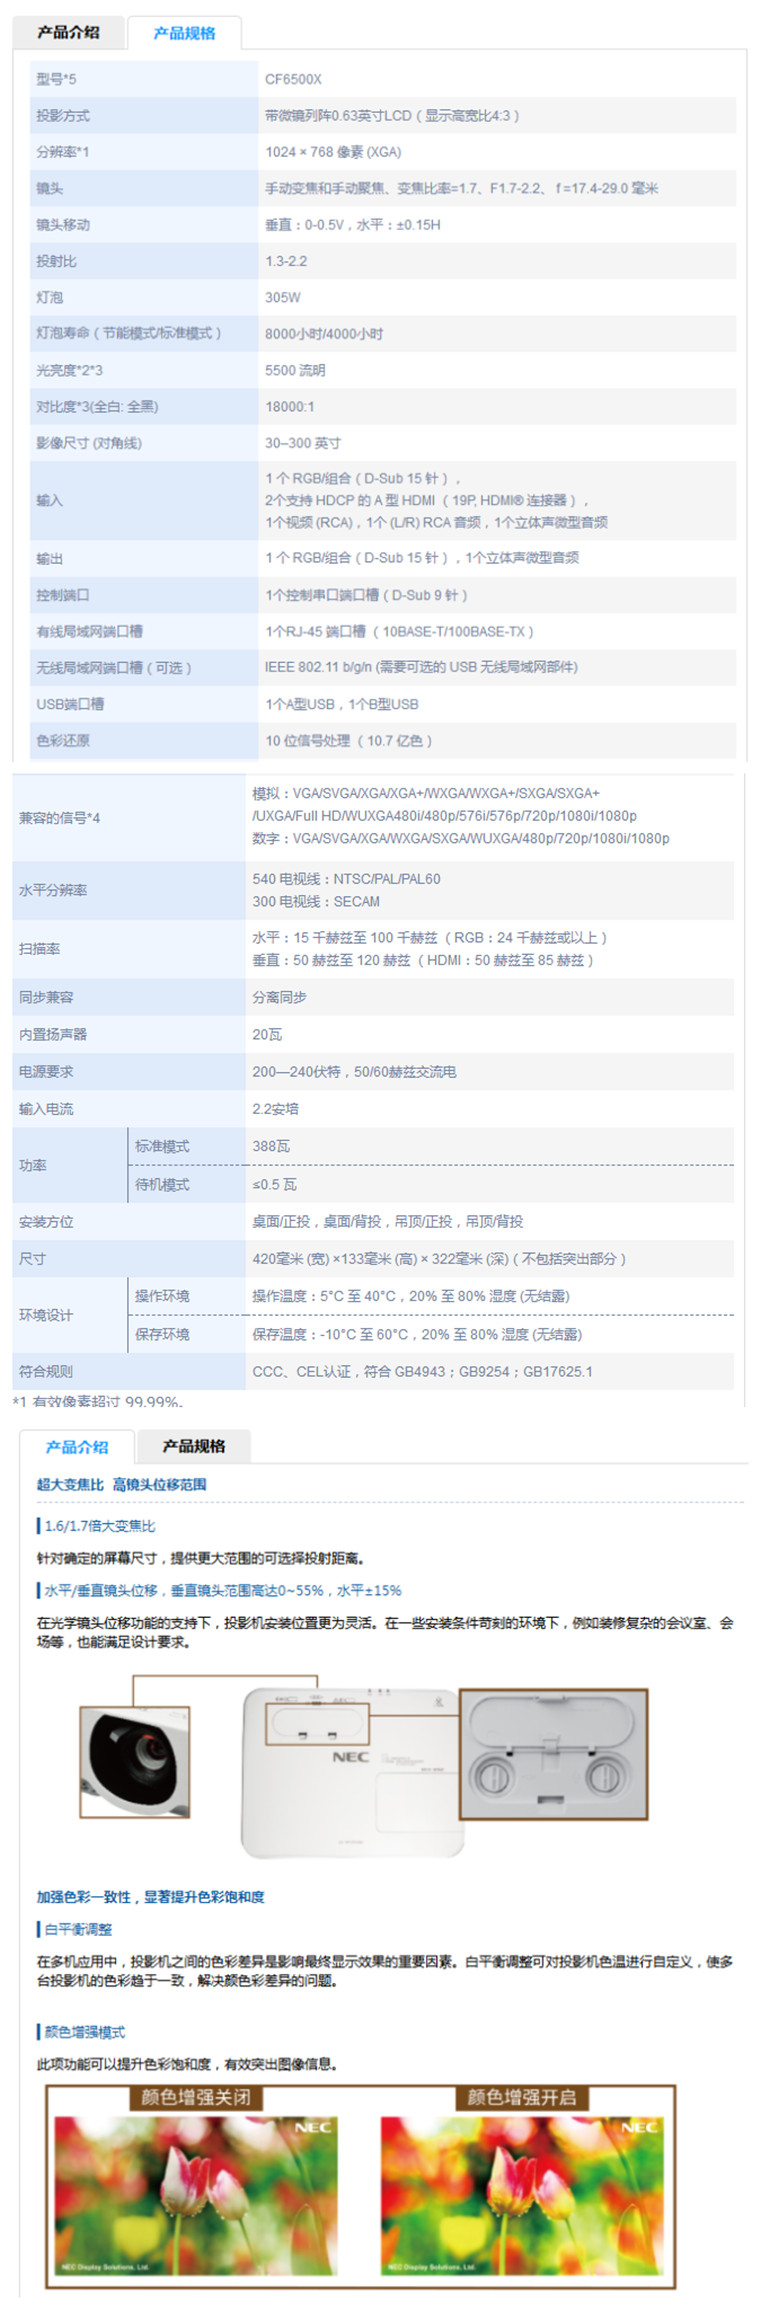The image size is (760, 2309).
Task: Click the white NEC projector top-view image
Action: click(352, 1772)
